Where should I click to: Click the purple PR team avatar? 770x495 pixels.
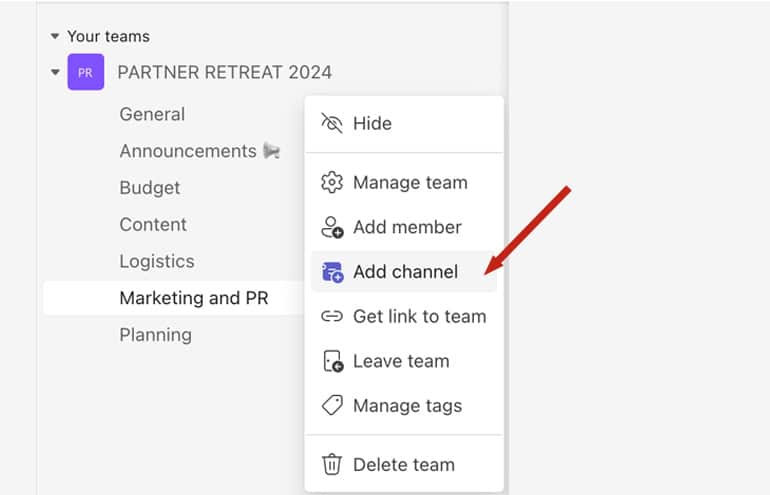(x=85, y=72)
